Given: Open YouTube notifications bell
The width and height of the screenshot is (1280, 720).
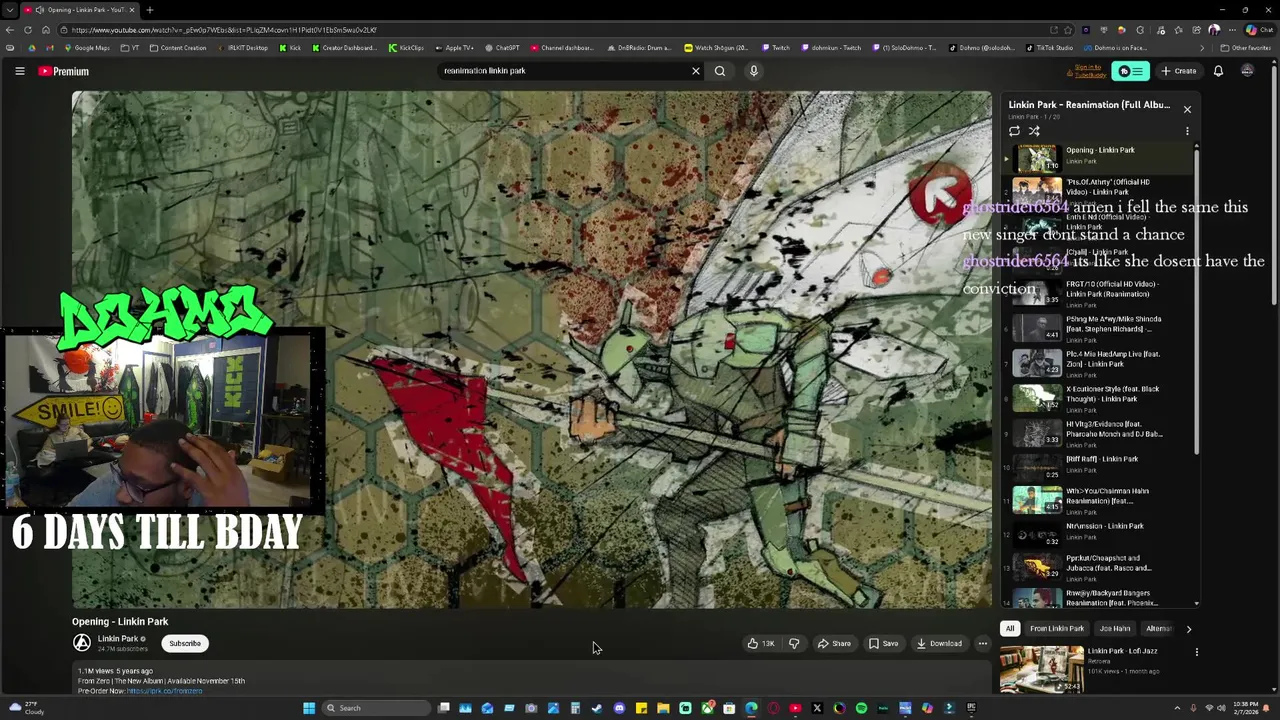Looking at the screenshot, I should coord(1218,71).
